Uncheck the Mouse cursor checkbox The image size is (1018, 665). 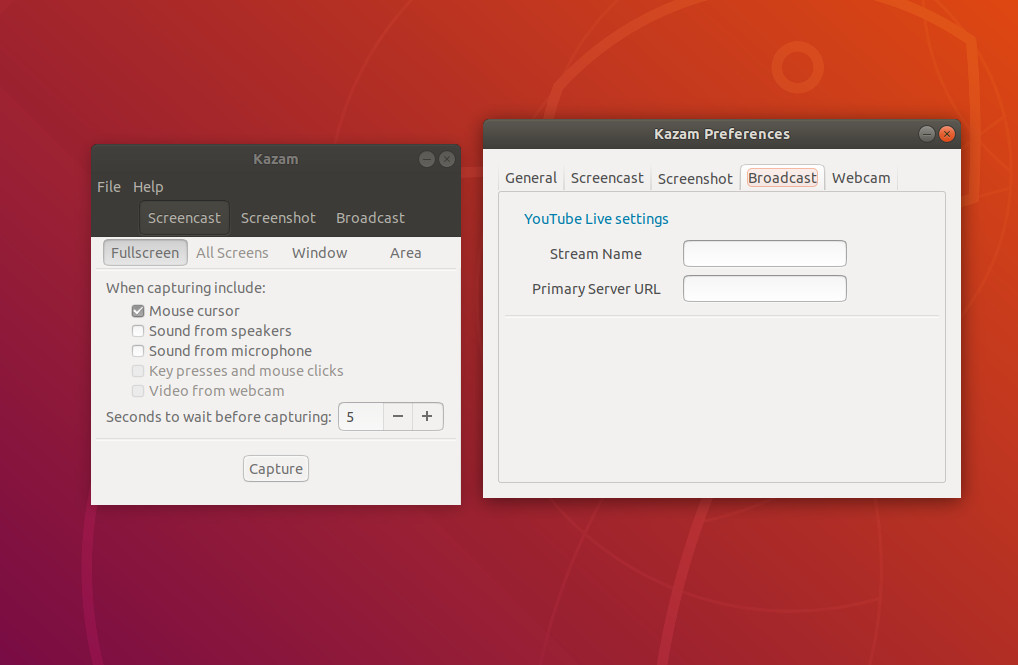click(x=139, y=311)
